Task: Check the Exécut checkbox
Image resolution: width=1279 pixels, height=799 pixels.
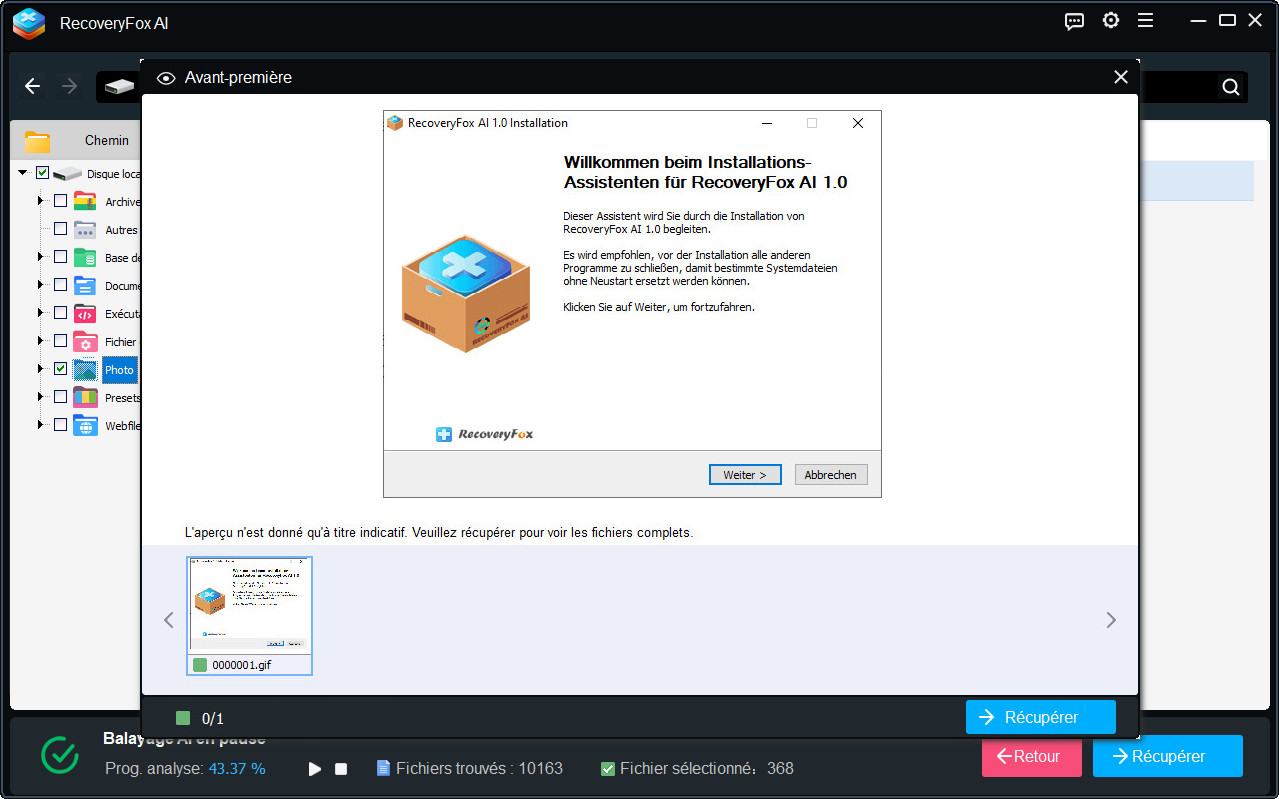Action: click(x=60, y=313)
